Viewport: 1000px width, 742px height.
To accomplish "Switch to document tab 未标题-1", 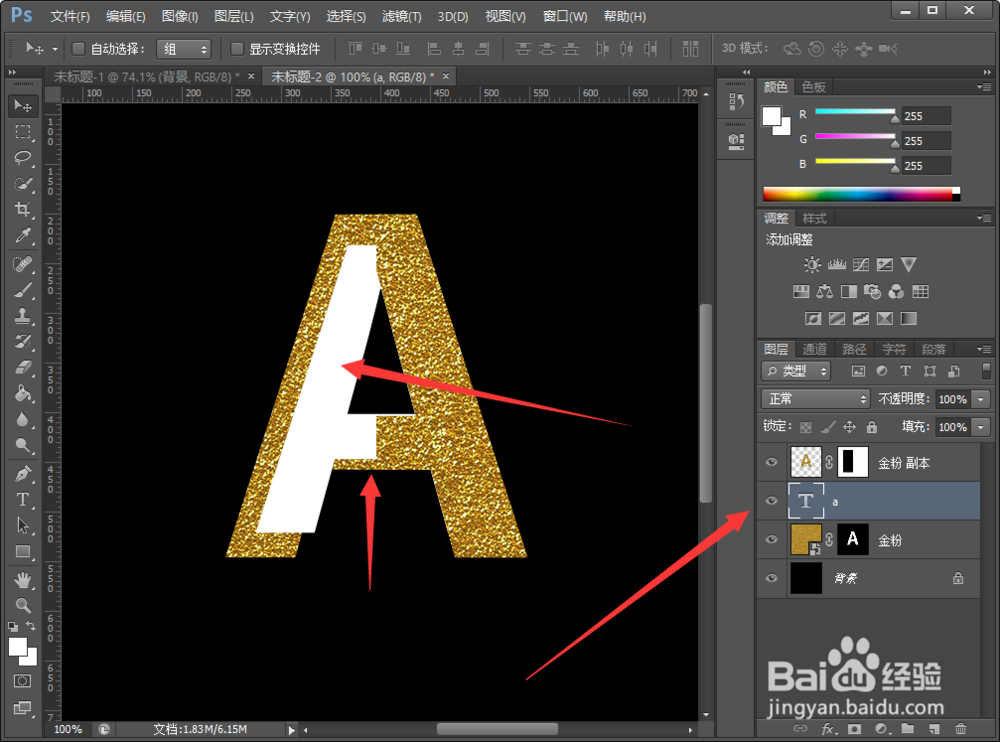I will pos(146,77).
